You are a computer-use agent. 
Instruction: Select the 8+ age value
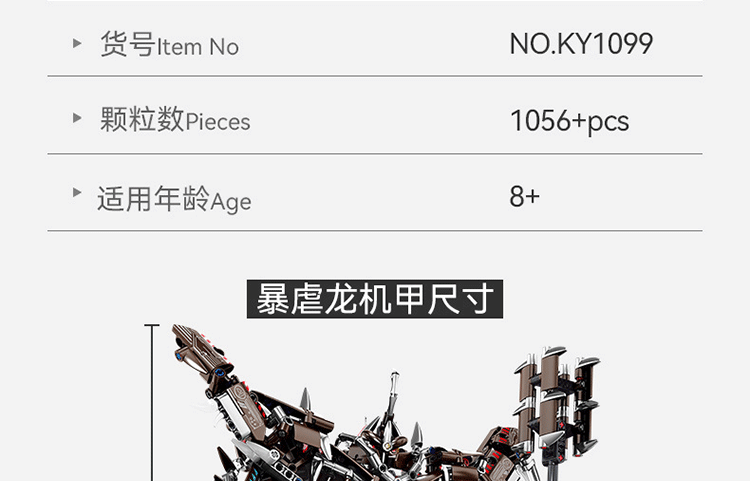(524, 197)
